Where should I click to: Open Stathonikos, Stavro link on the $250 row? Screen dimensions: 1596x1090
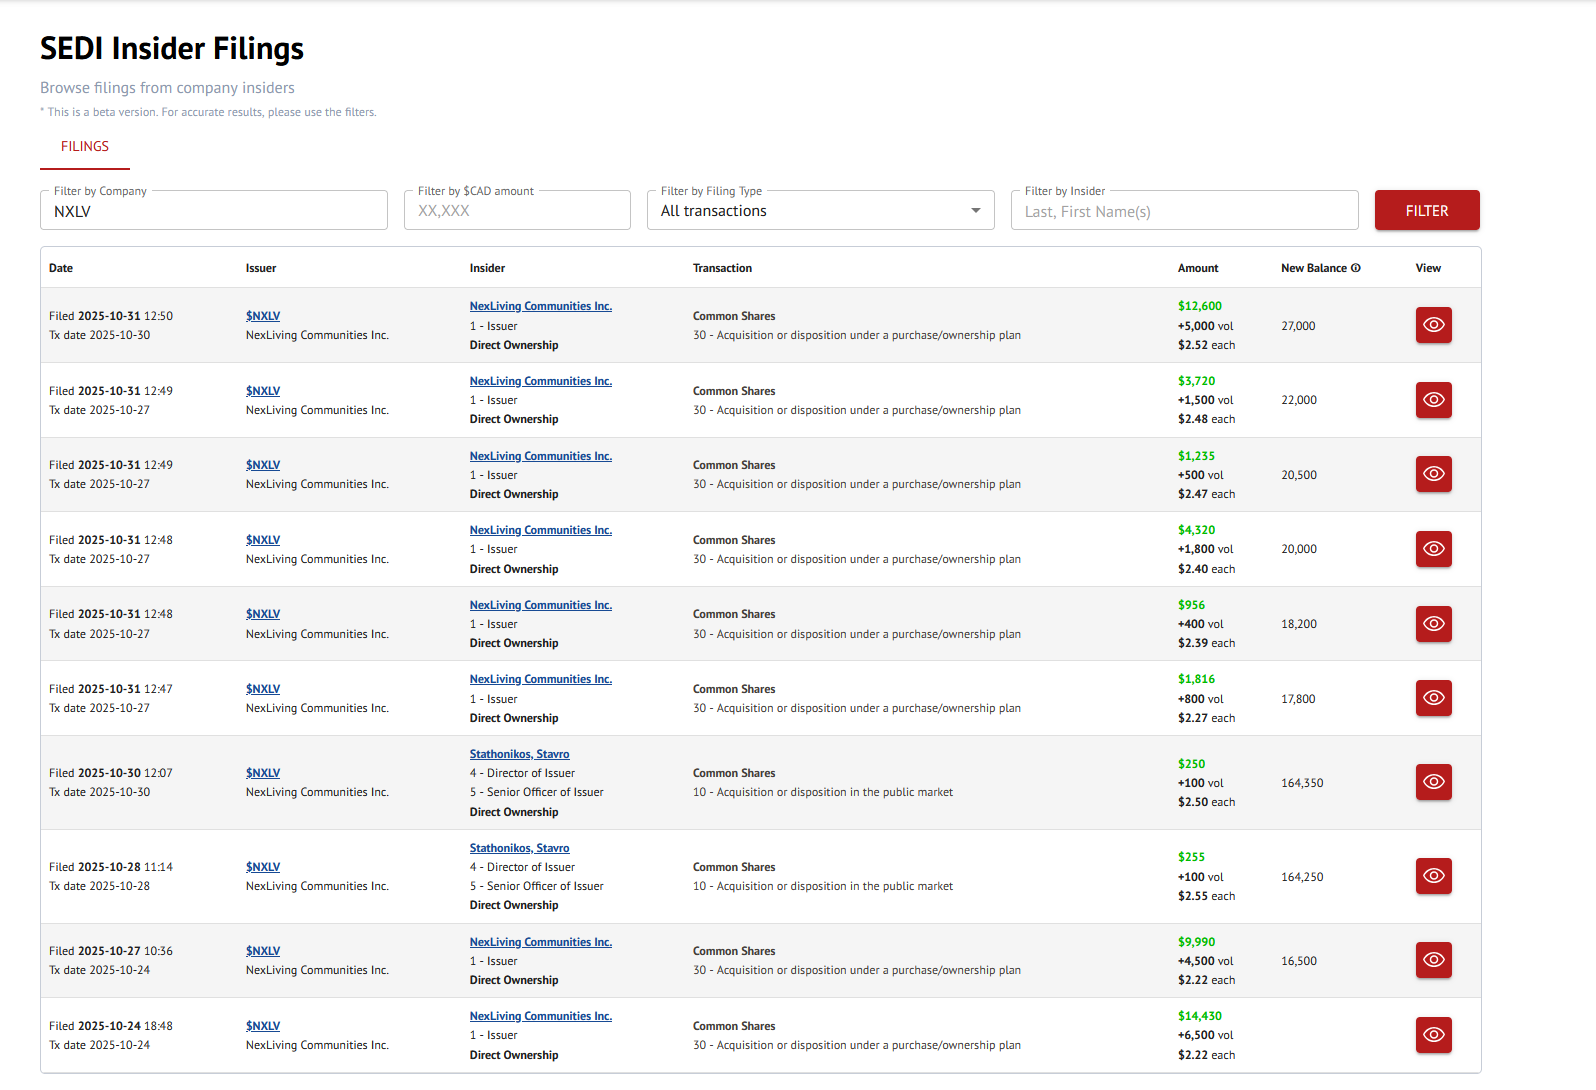520,754
